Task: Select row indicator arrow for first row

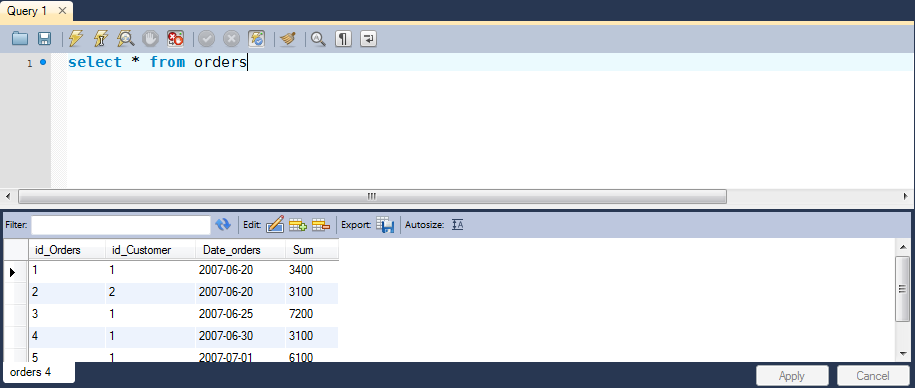Action: [x=13, y=272]
